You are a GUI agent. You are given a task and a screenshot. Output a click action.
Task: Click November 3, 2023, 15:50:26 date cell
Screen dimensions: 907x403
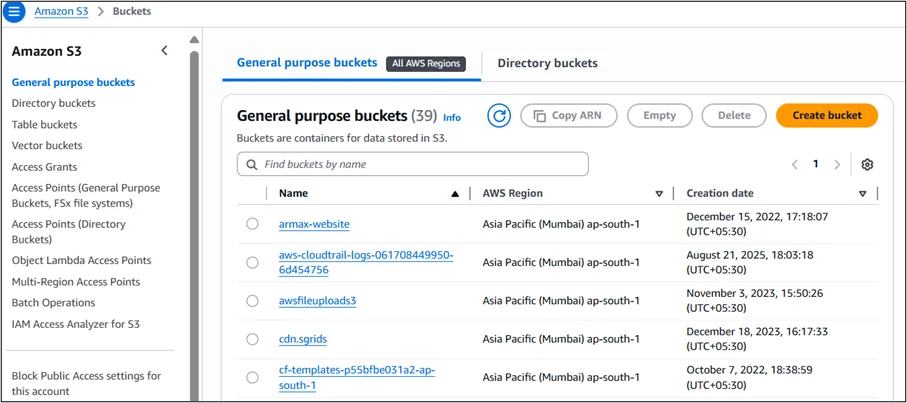pyautogui.click(x=753, y=301)
